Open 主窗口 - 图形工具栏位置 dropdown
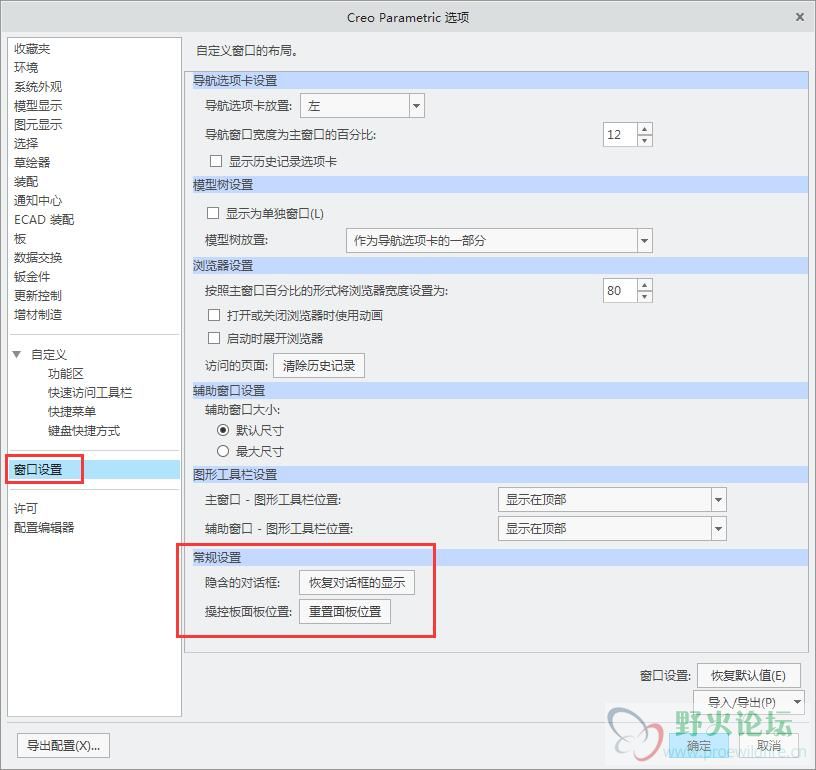Image resolution: width=816 pixels, height=770 pixels. tap(612, 500)
